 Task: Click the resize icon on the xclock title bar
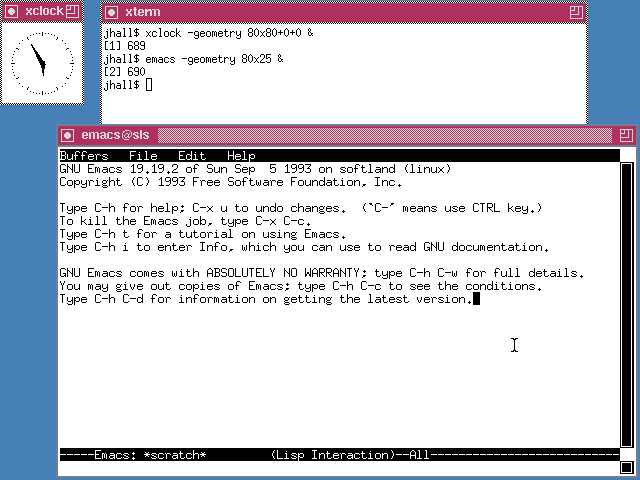[x=74, y=12]
